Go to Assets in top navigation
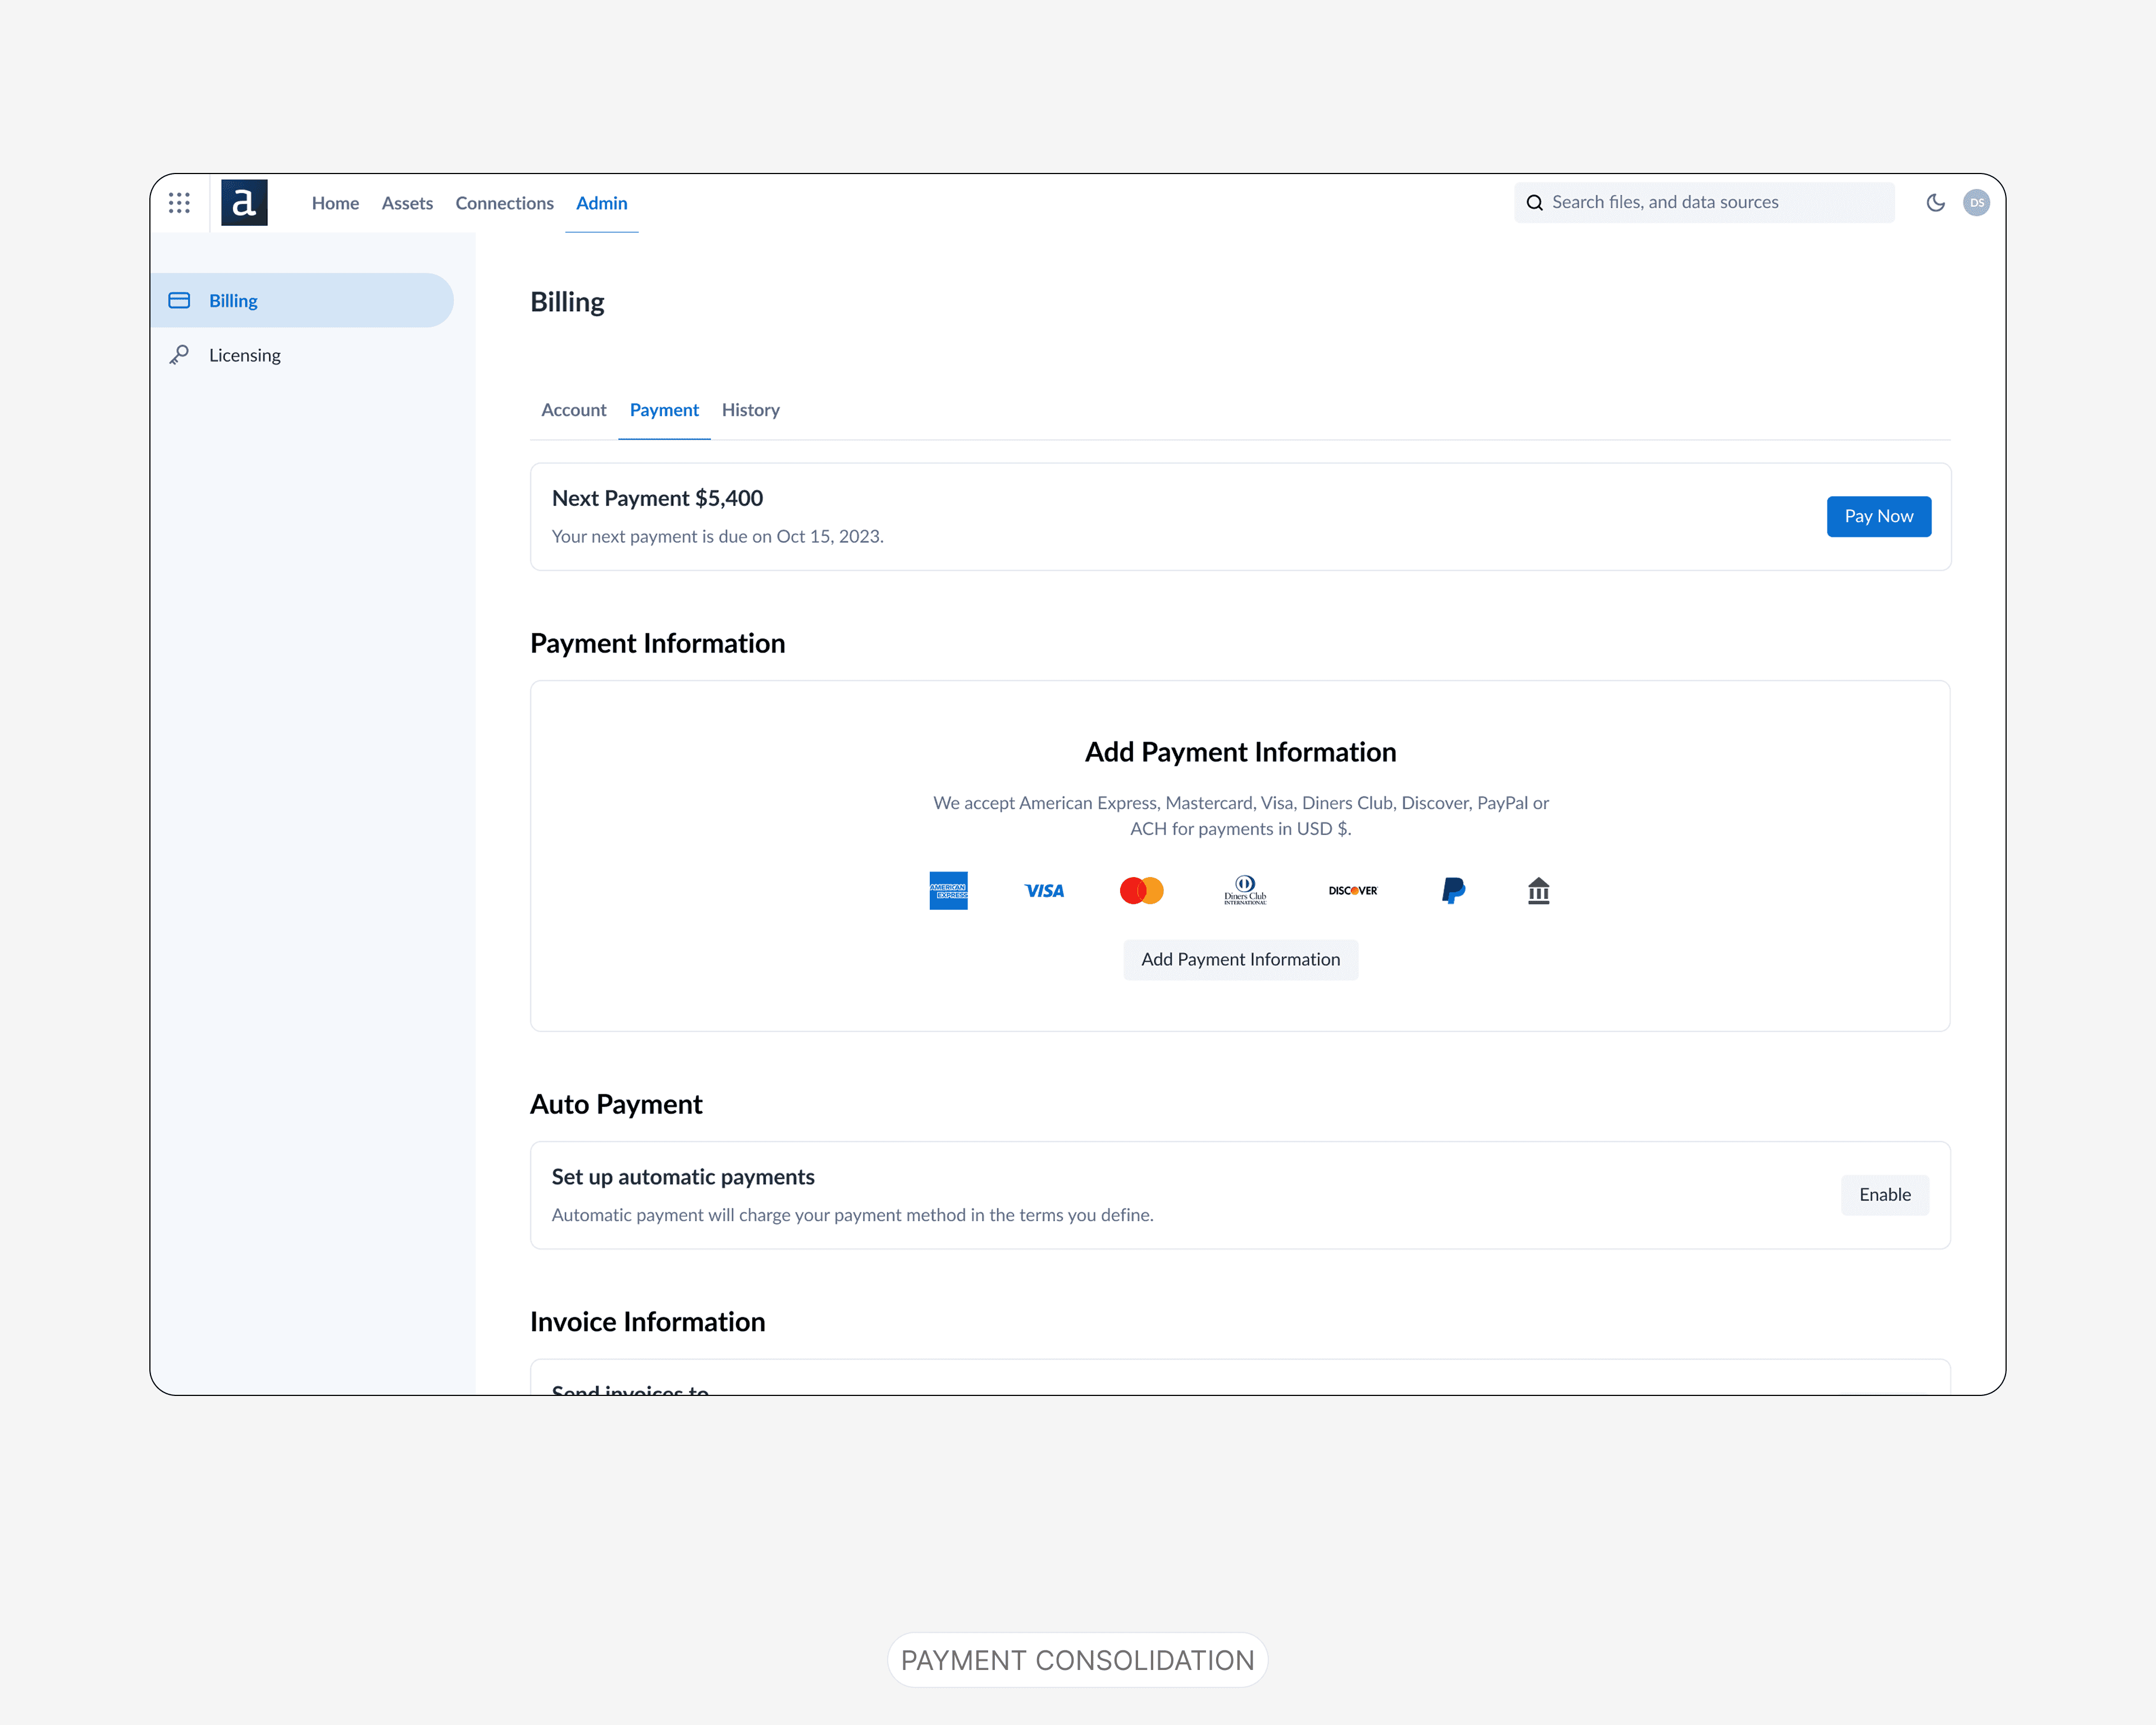 click(x=407, y=203)
